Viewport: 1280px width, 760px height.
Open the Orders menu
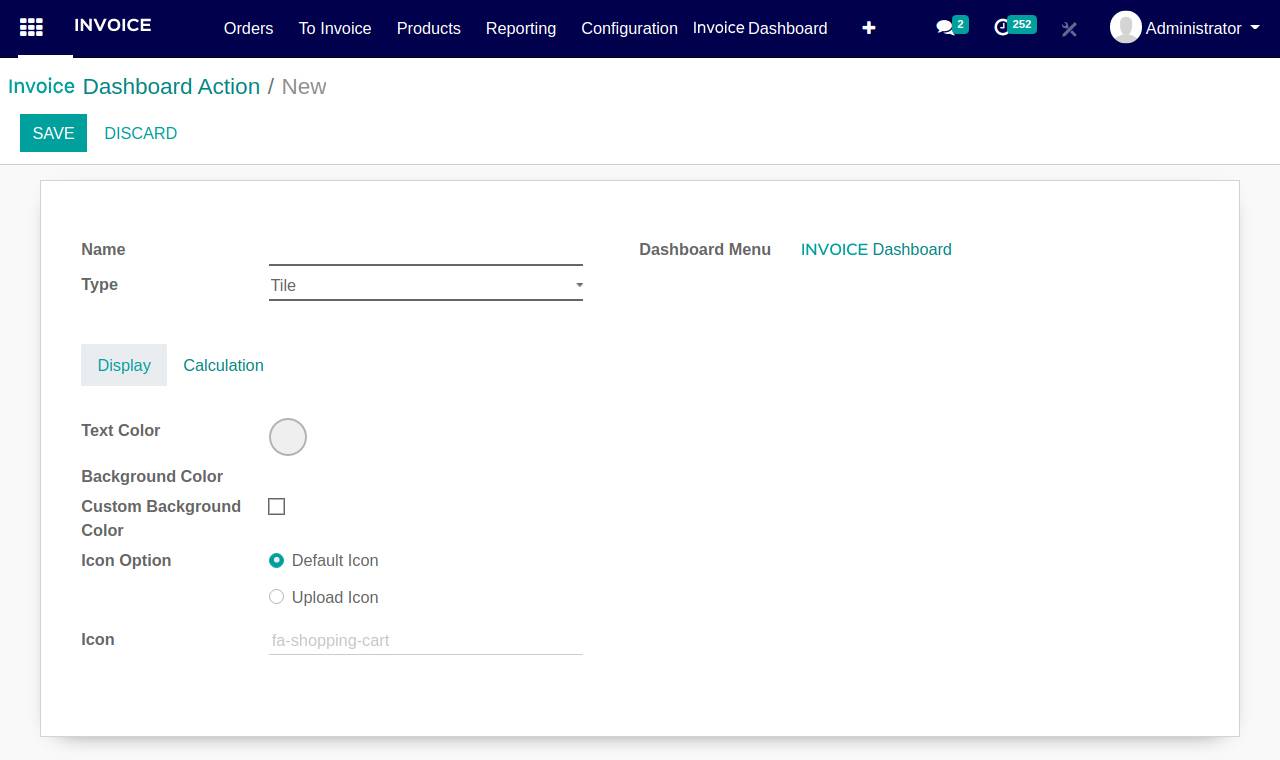(248, 28)
